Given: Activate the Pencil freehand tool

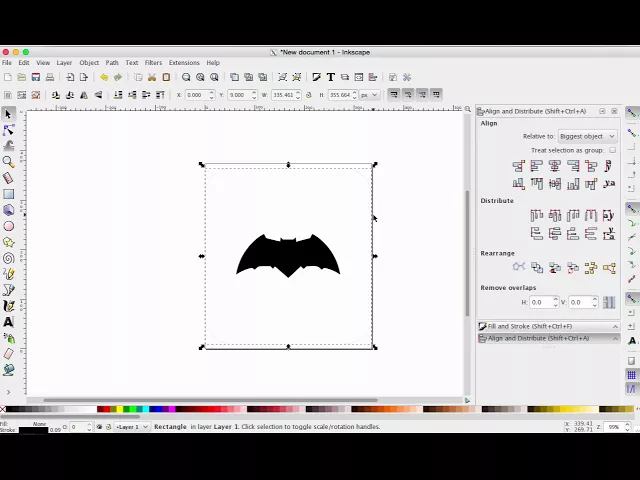Looking at the screenshot, I should (x=8, y=274).
